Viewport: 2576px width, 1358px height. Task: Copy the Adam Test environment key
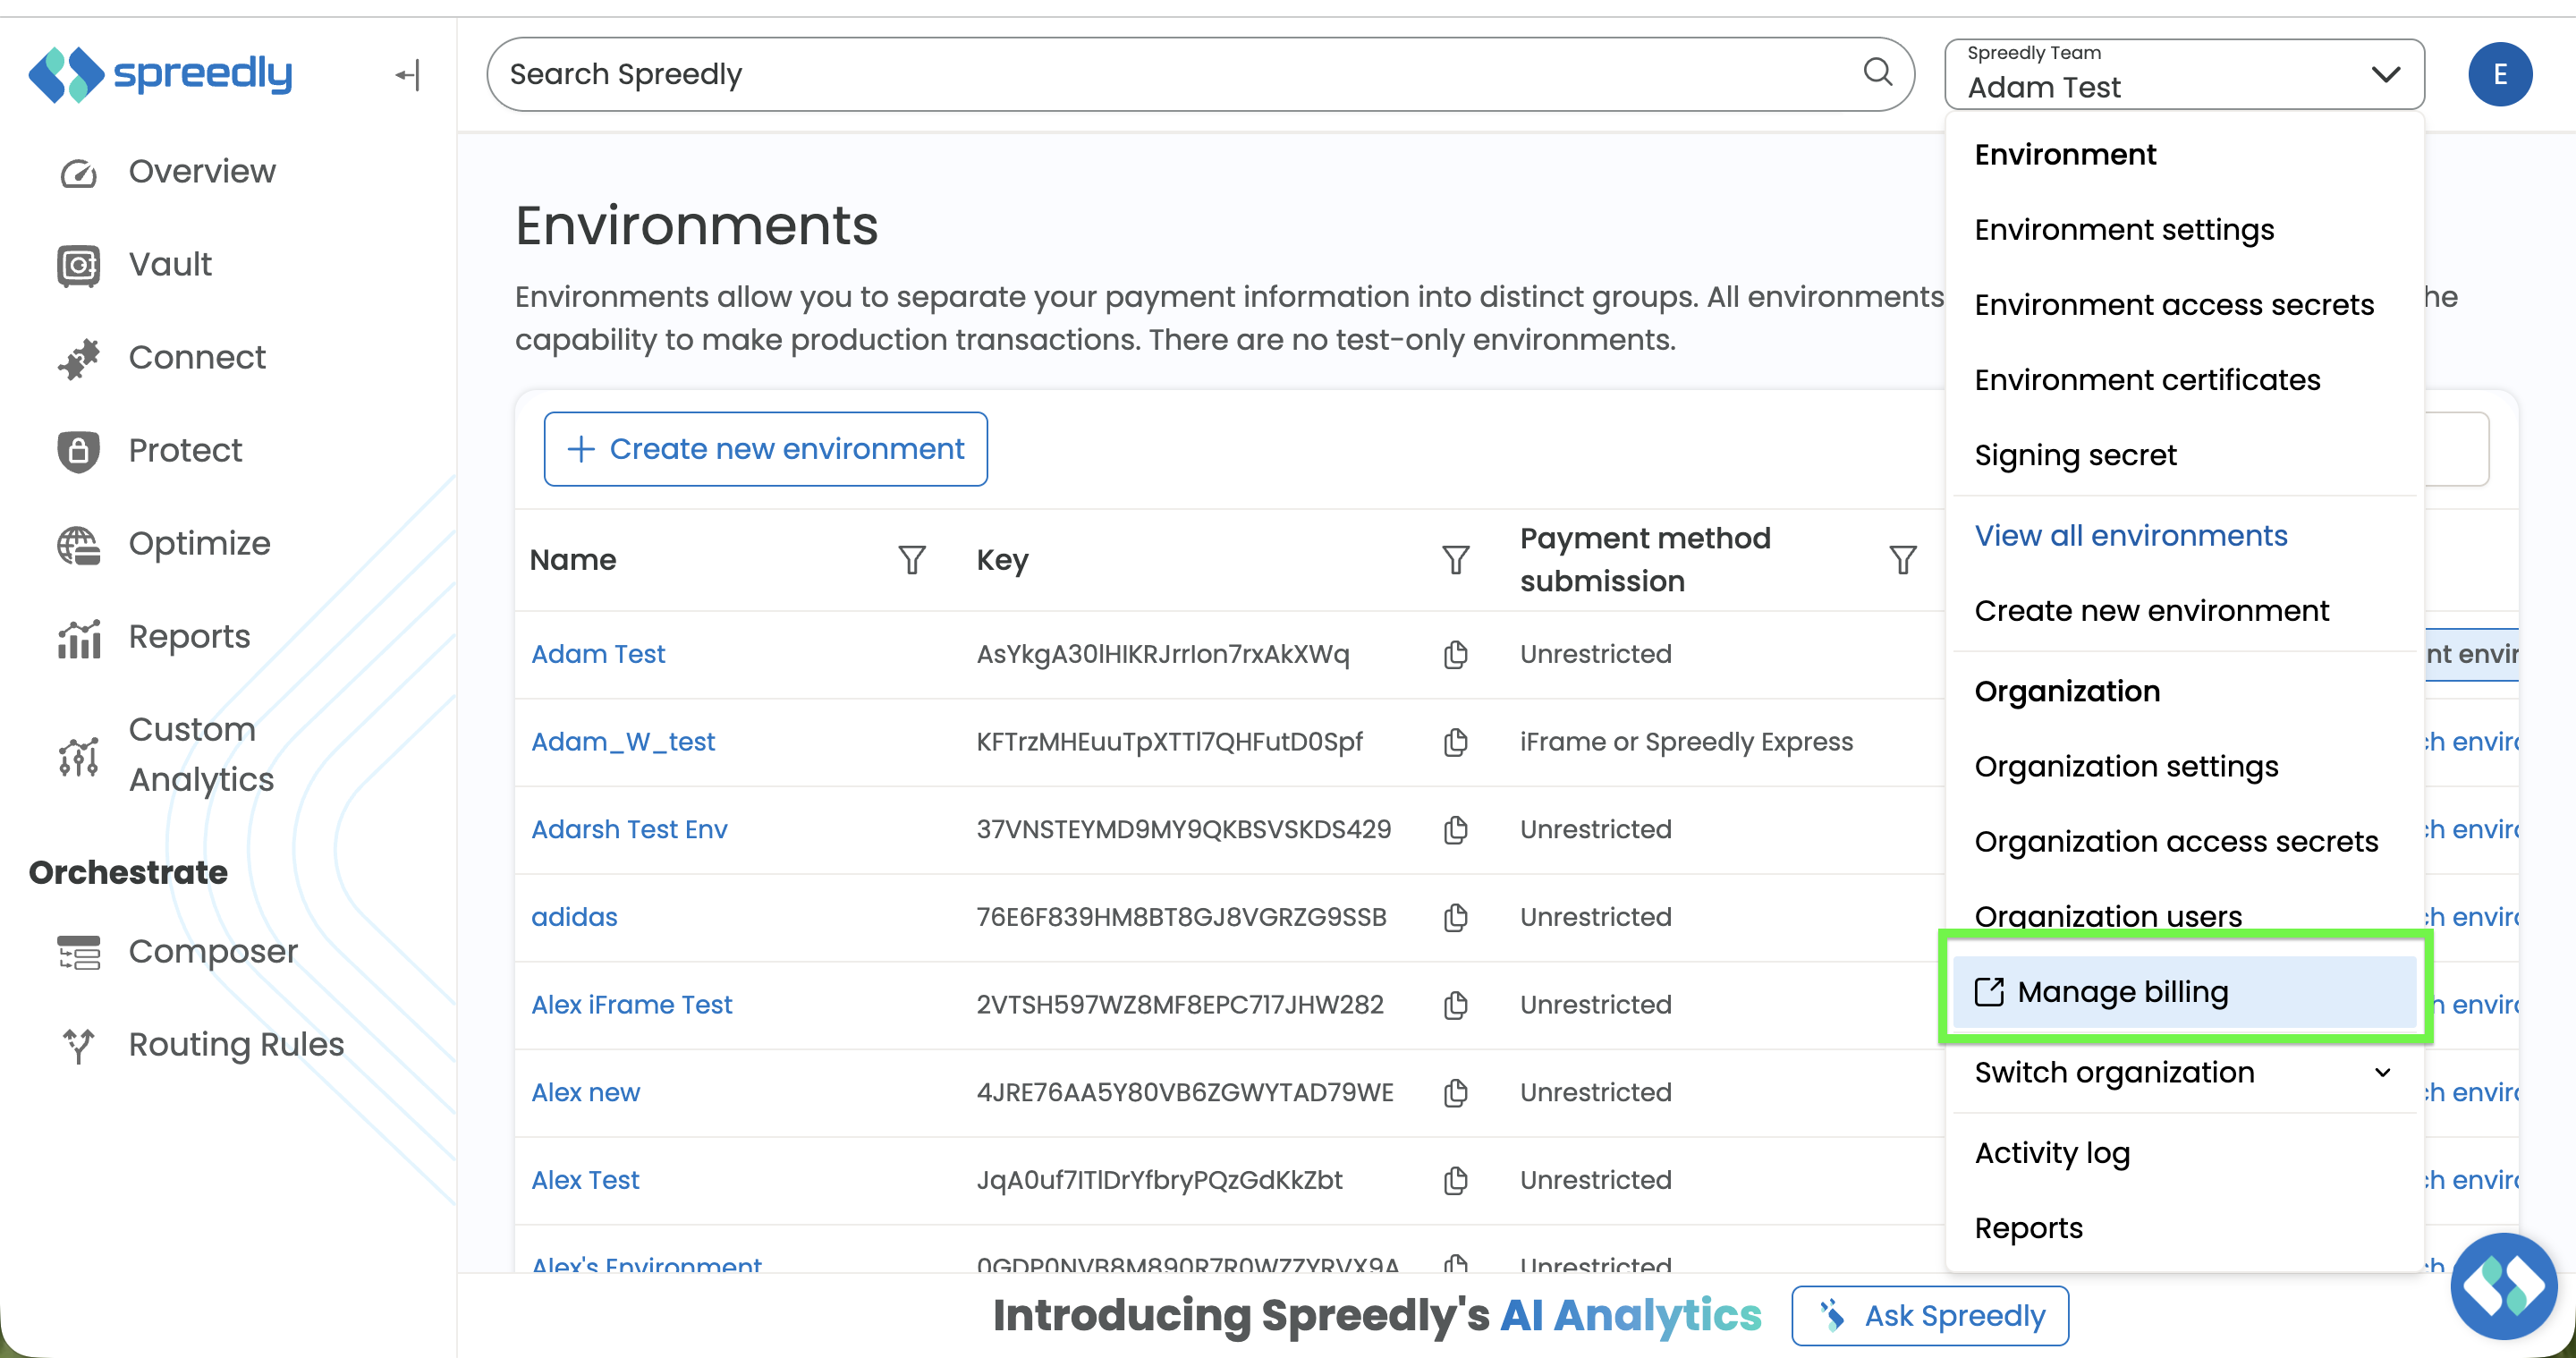coord(1456,654)
